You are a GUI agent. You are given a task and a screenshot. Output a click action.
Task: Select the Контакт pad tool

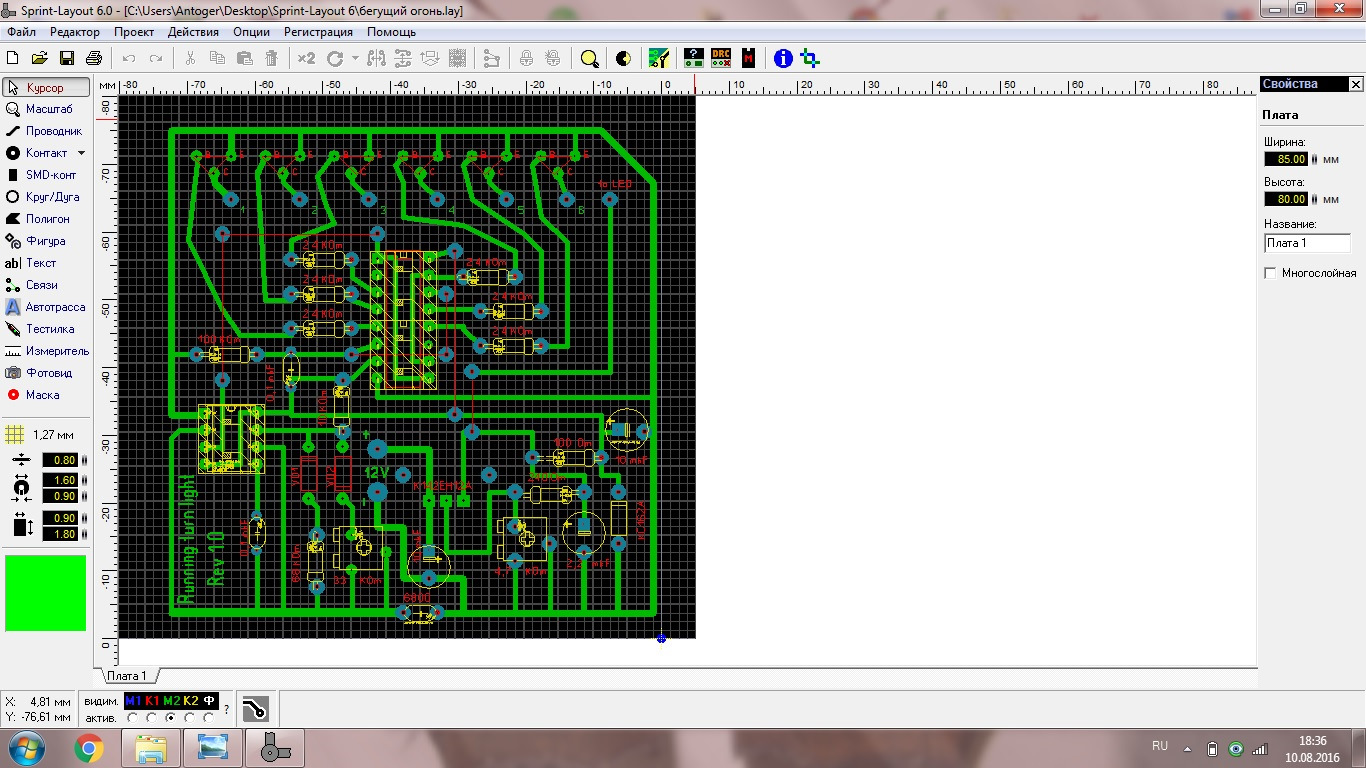(37, 153)
